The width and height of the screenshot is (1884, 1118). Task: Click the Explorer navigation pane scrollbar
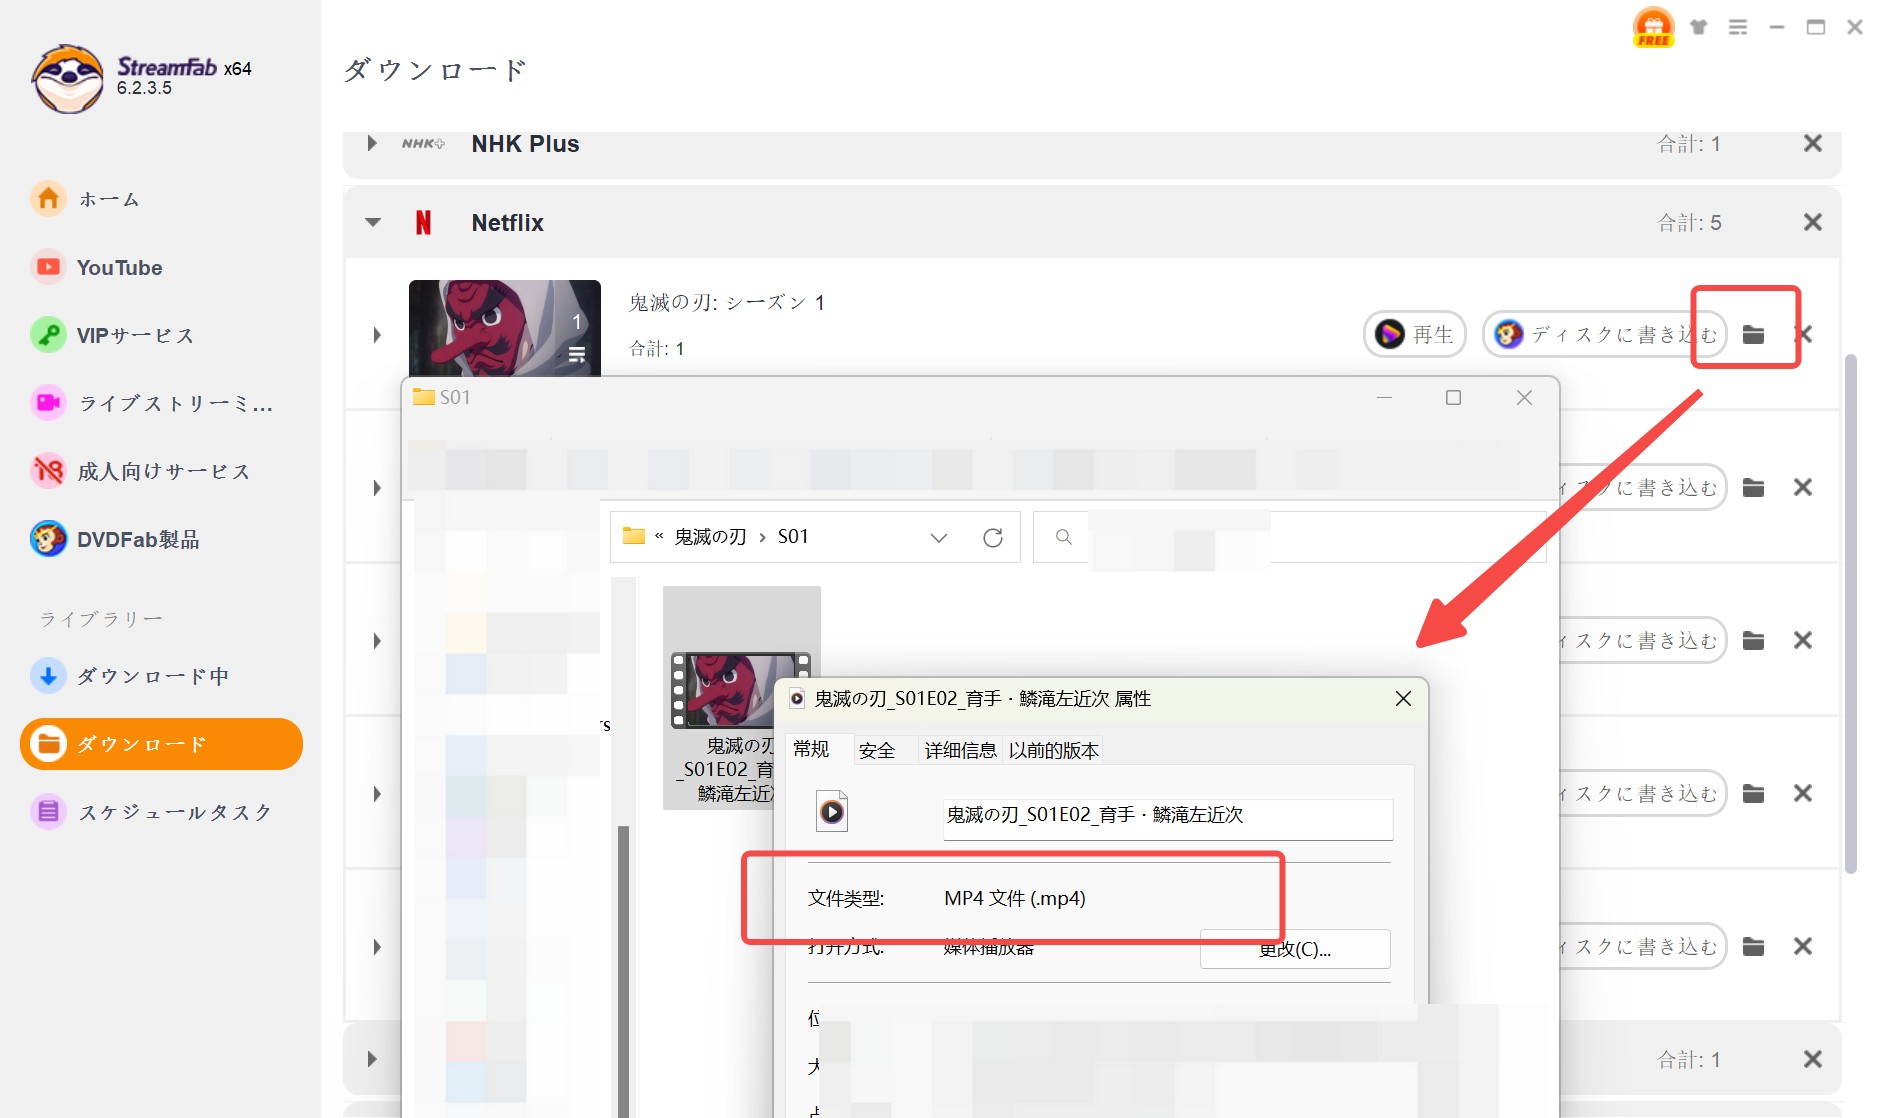[x=623, y=970]
